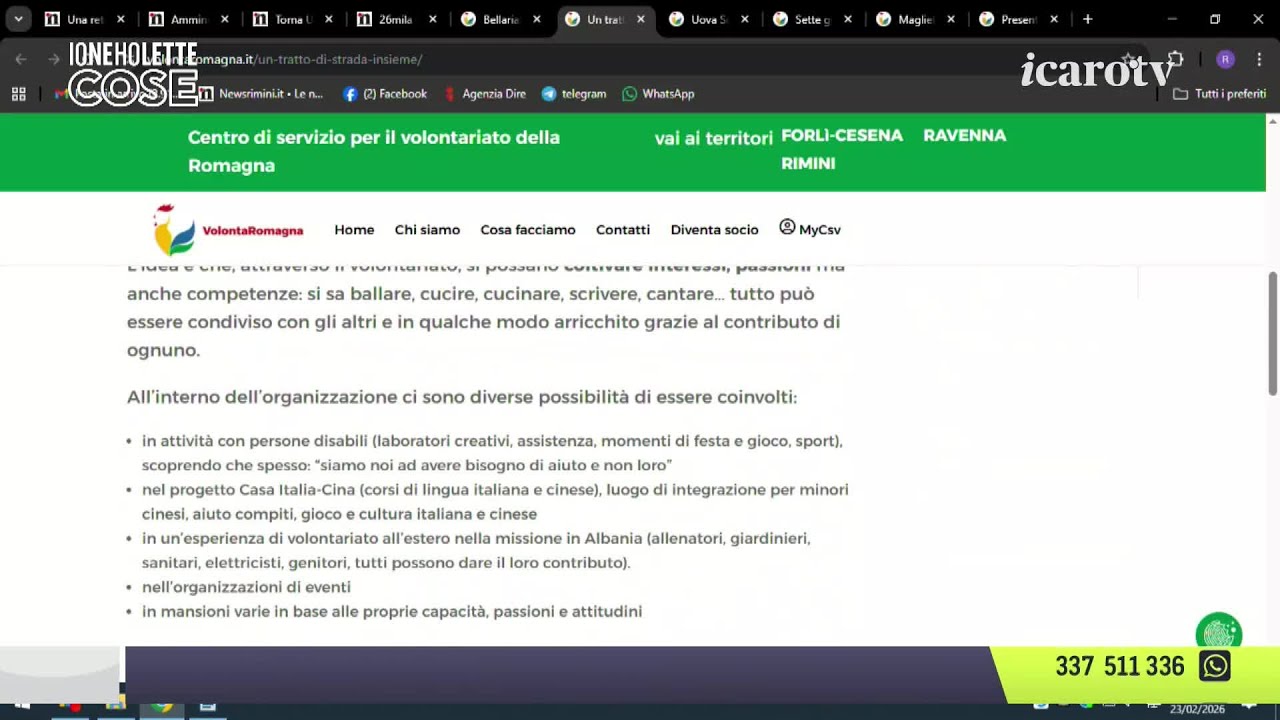
Task: Open the telegram bookmark
Action: [574, 94]
